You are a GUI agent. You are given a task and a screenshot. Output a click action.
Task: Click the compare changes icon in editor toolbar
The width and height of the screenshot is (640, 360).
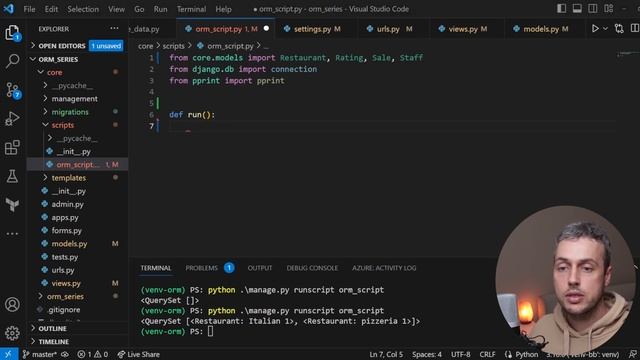point(619,29)
